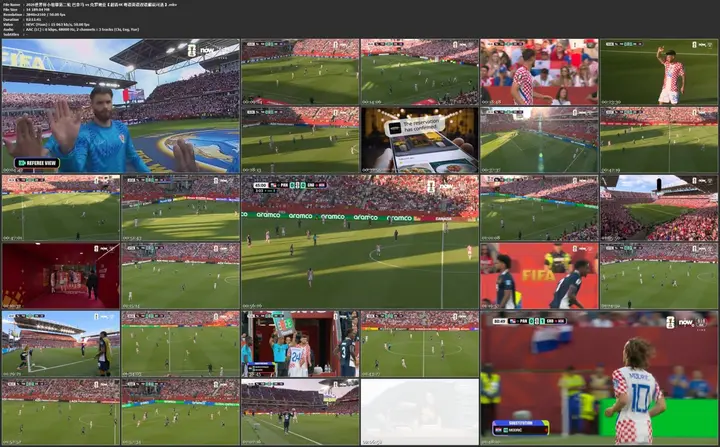This screenshot has width=720, height=447.
Task: Select the corner kick with blue sky thumbnail
Action: [61, 344]
